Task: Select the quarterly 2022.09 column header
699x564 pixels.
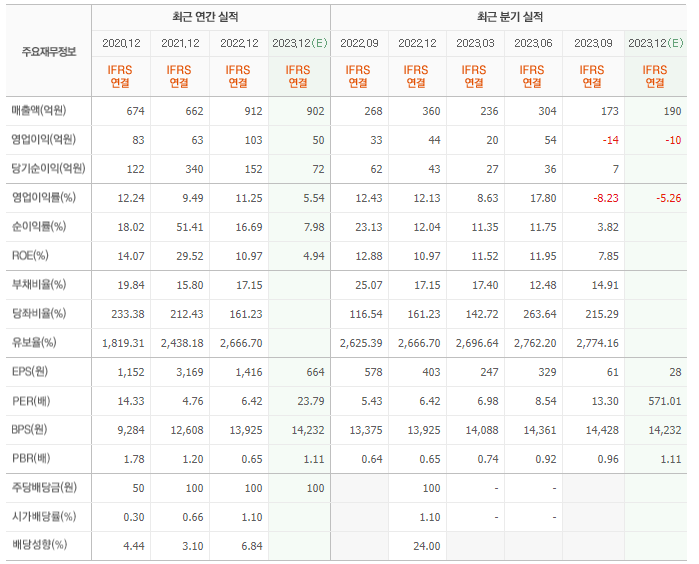Action: click(x=359, y=43)
